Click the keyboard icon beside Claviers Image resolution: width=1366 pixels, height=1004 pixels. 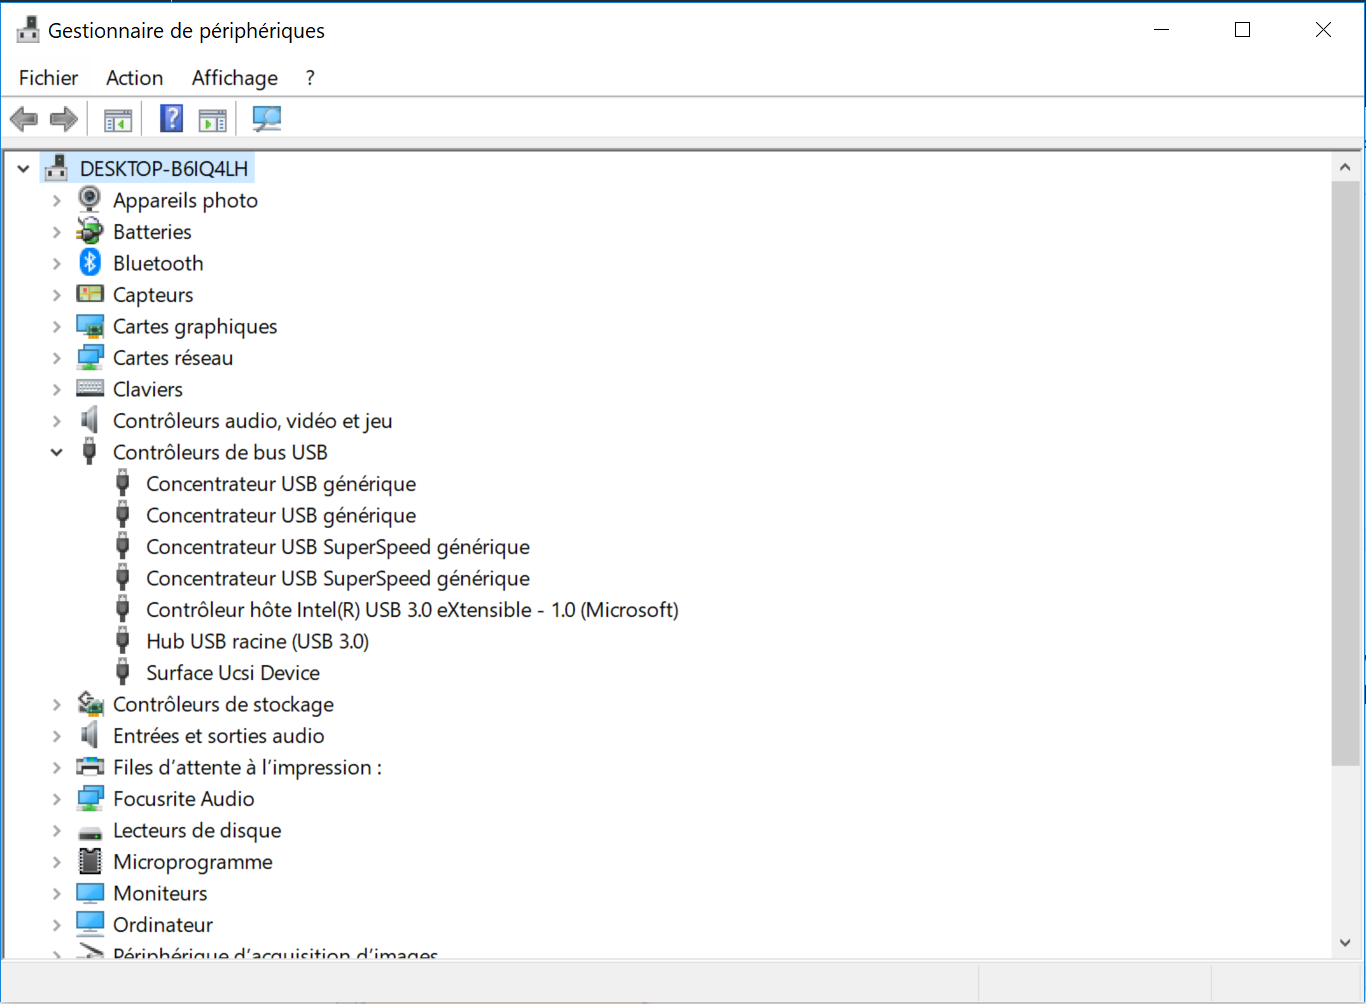[x=90, y=389]
